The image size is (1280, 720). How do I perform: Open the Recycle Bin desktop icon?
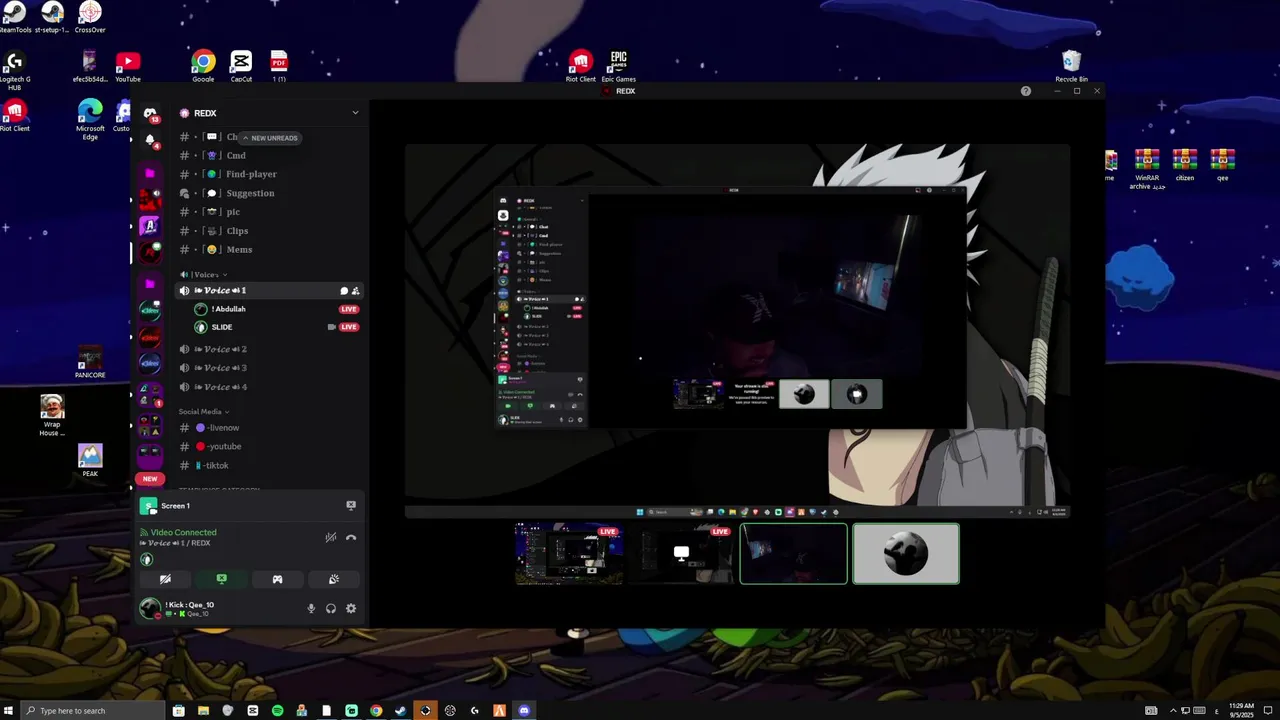pyautogui.click(x=1071, y=66)
